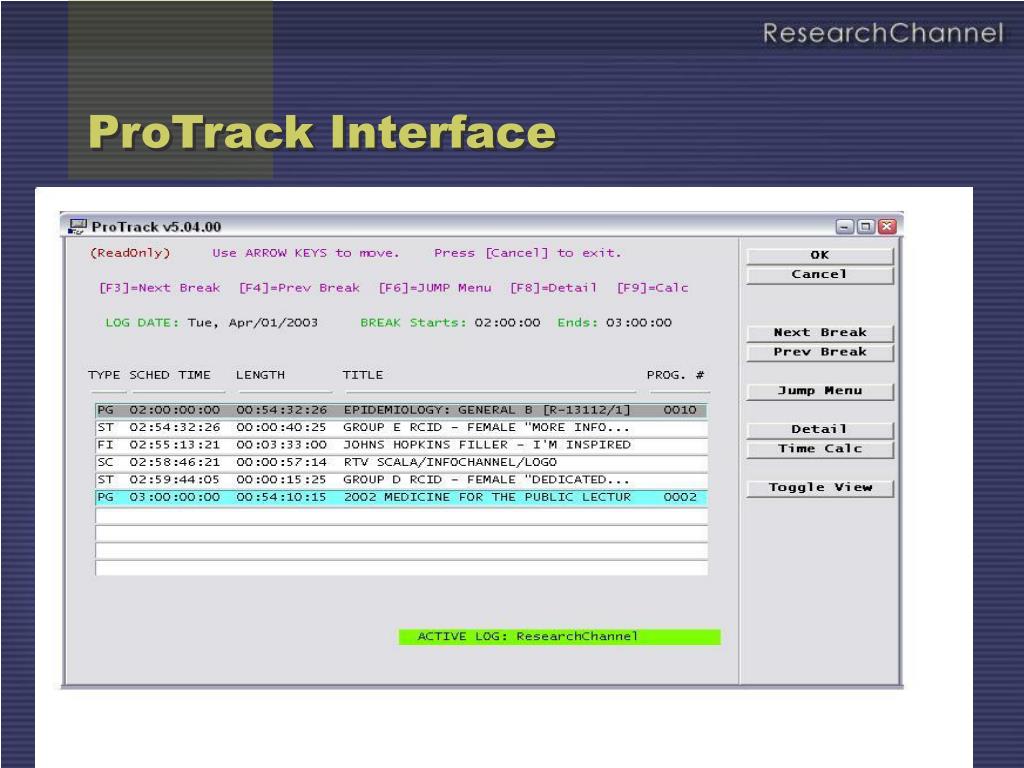Click the log date Tue, Apr/01/2003
The height and width of the screenshot is (768, 1024).
(x=253, y=323)
